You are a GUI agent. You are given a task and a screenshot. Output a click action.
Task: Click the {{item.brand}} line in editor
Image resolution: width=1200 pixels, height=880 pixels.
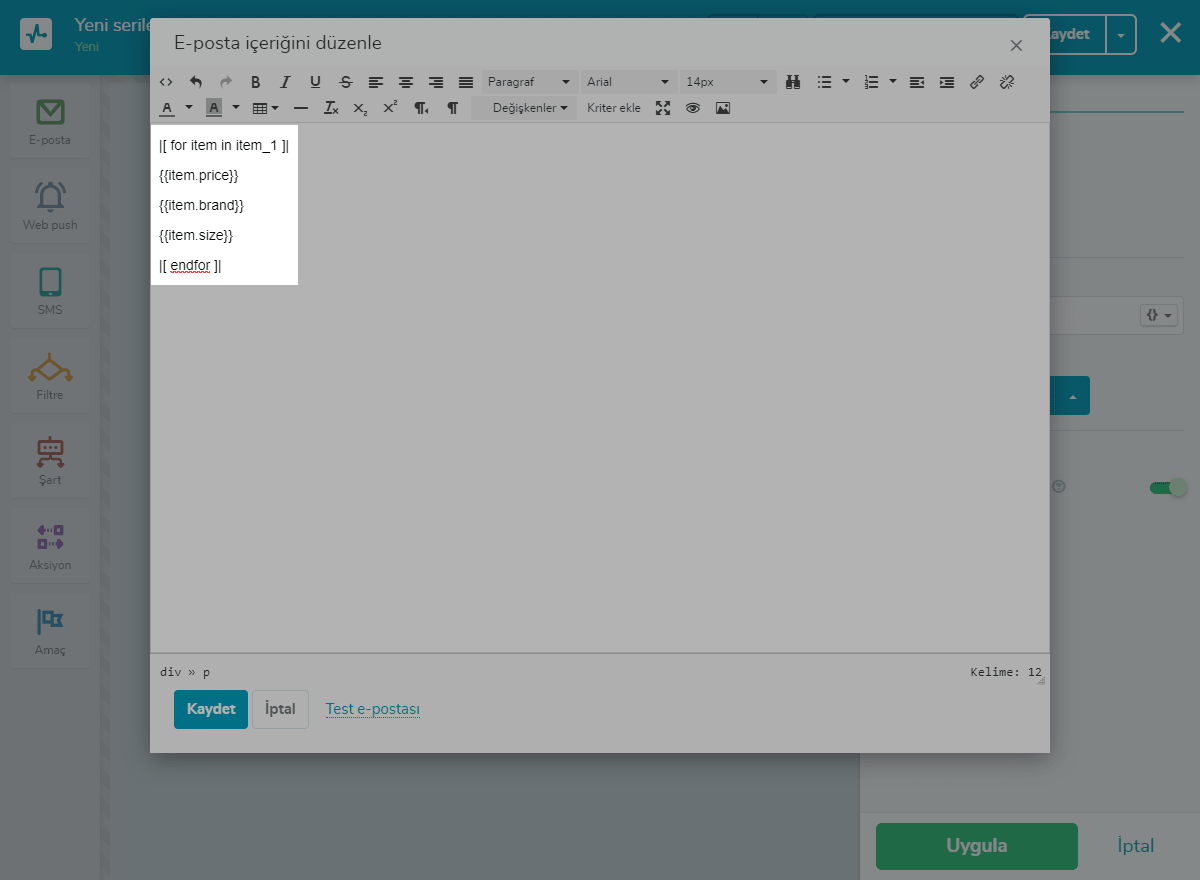coord(202,205)
